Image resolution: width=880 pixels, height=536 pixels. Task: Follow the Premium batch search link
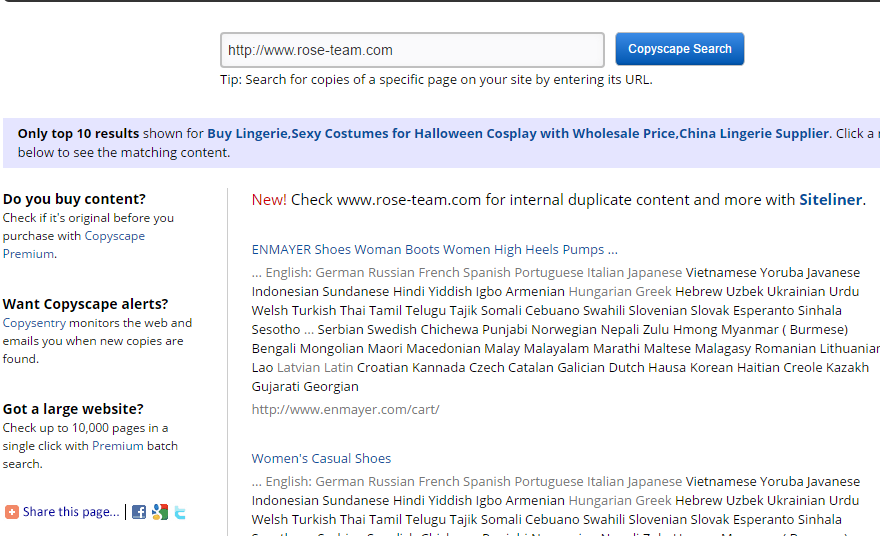point(117,446)
